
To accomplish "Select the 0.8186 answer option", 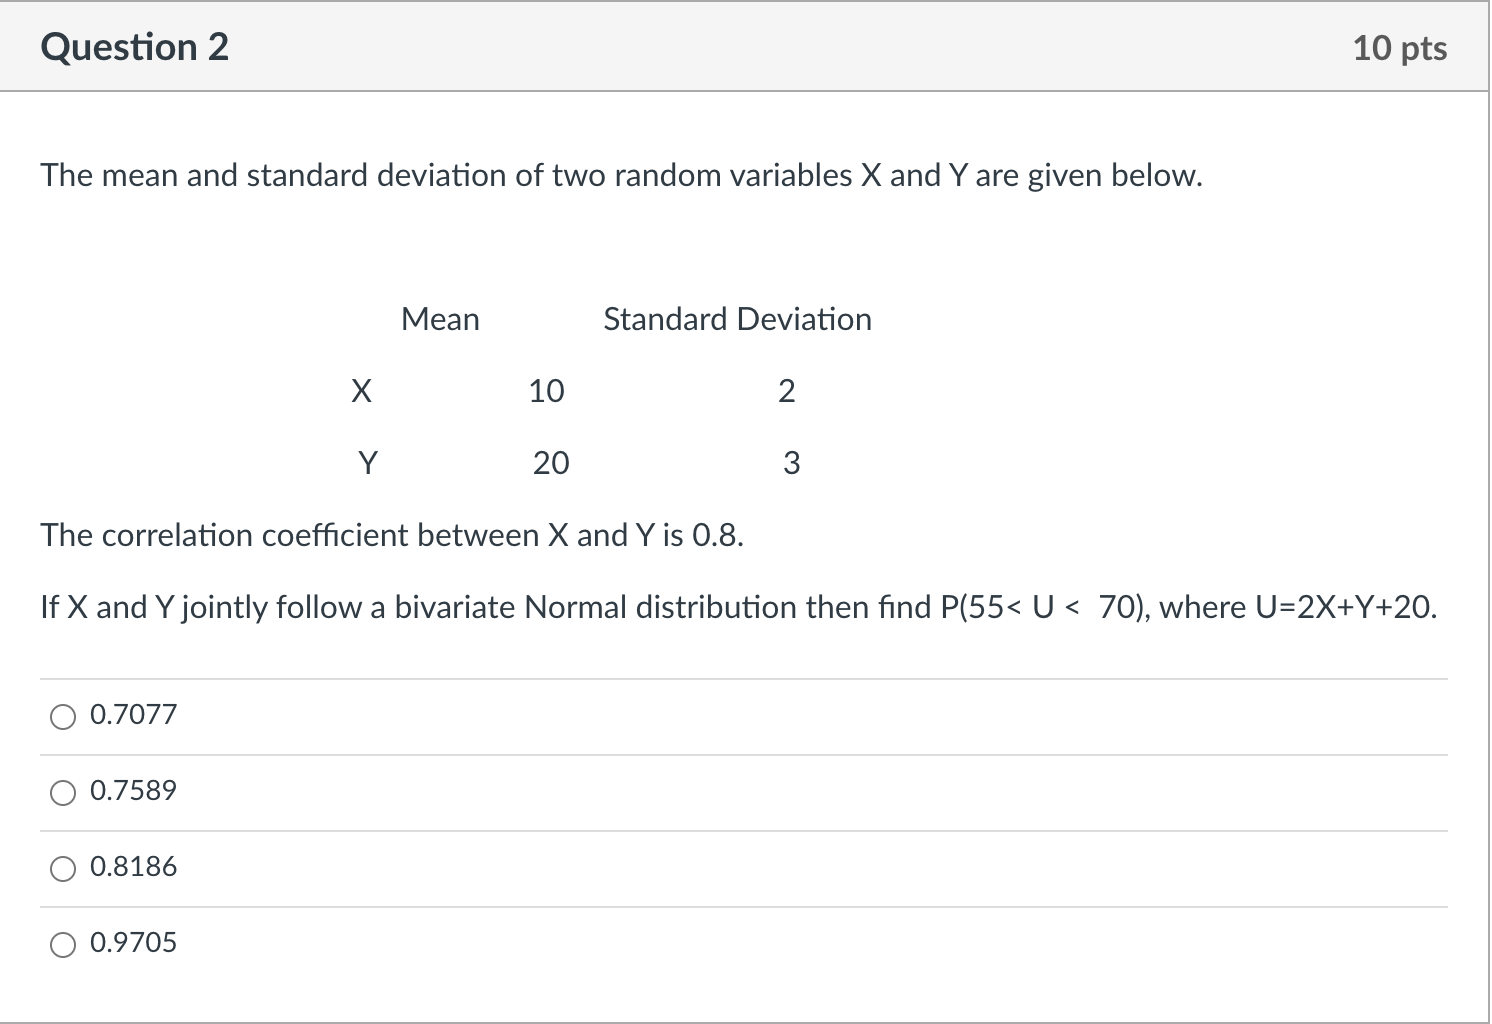I will coord(63,868).
